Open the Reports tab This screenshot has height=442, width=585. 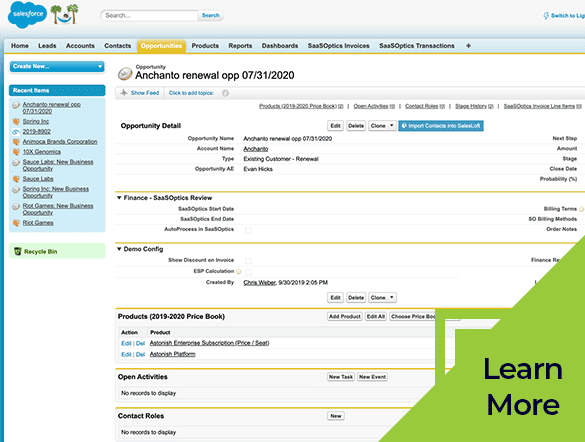pyautogui.click(x=240, y=46)
